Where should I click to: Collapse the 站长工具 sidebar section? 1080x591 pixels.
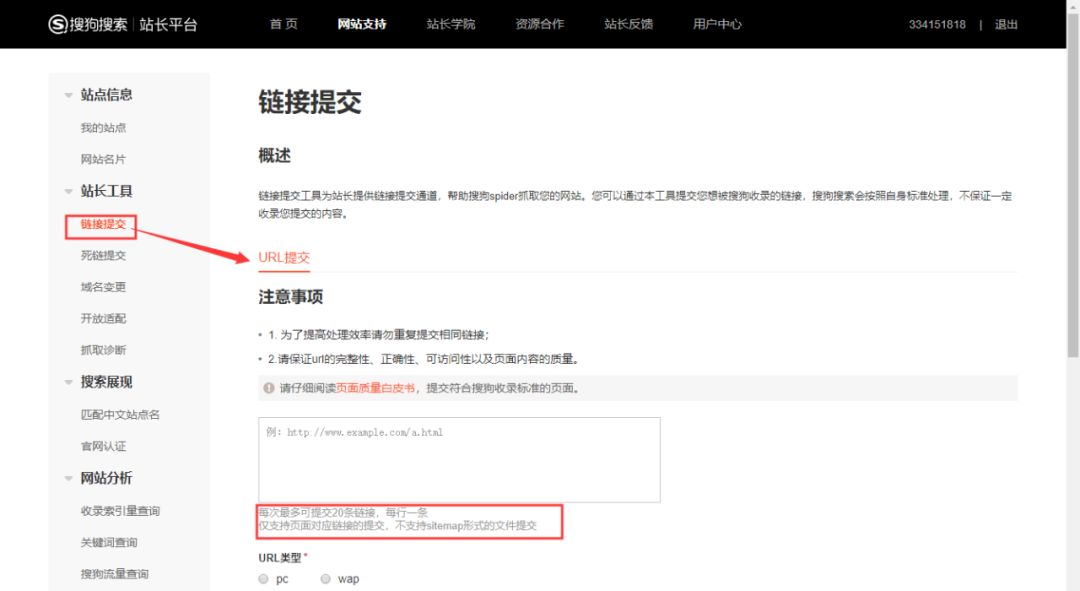[68, 191]
